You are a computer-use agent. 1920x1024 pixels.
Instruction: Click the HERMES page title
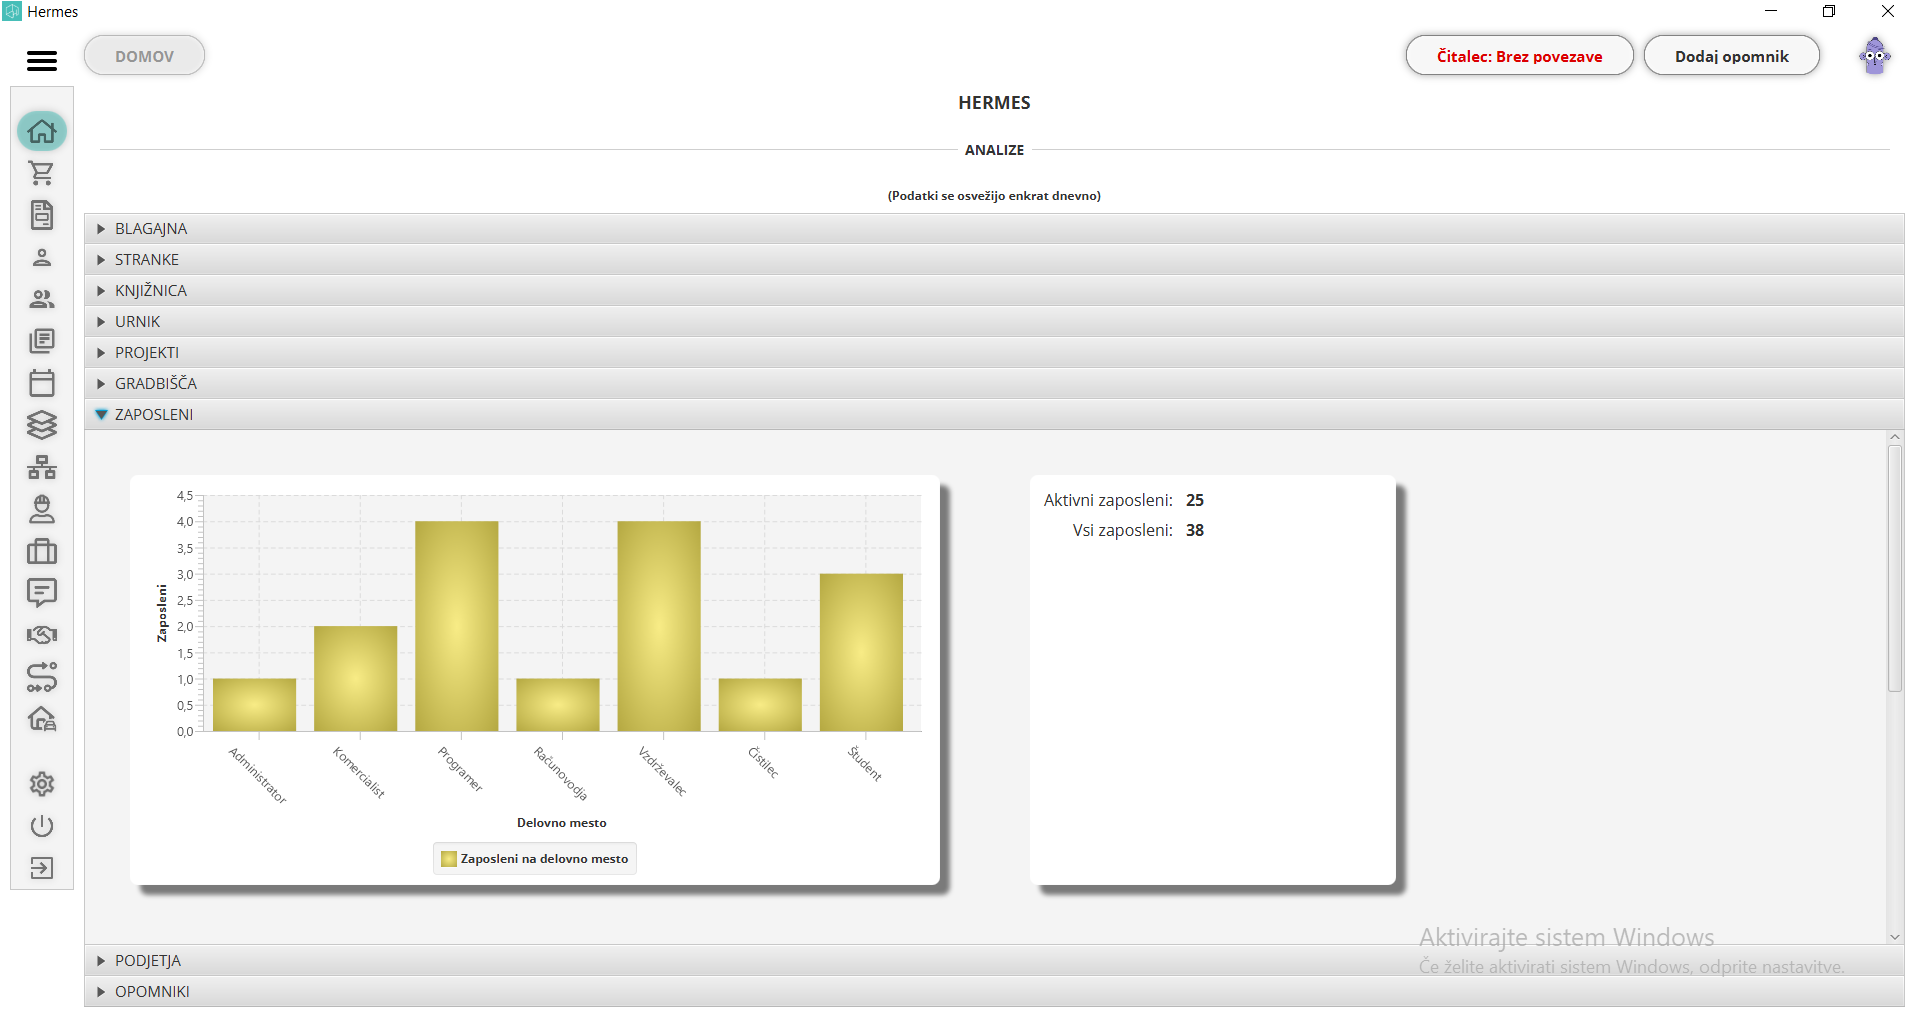coord(994,103)
